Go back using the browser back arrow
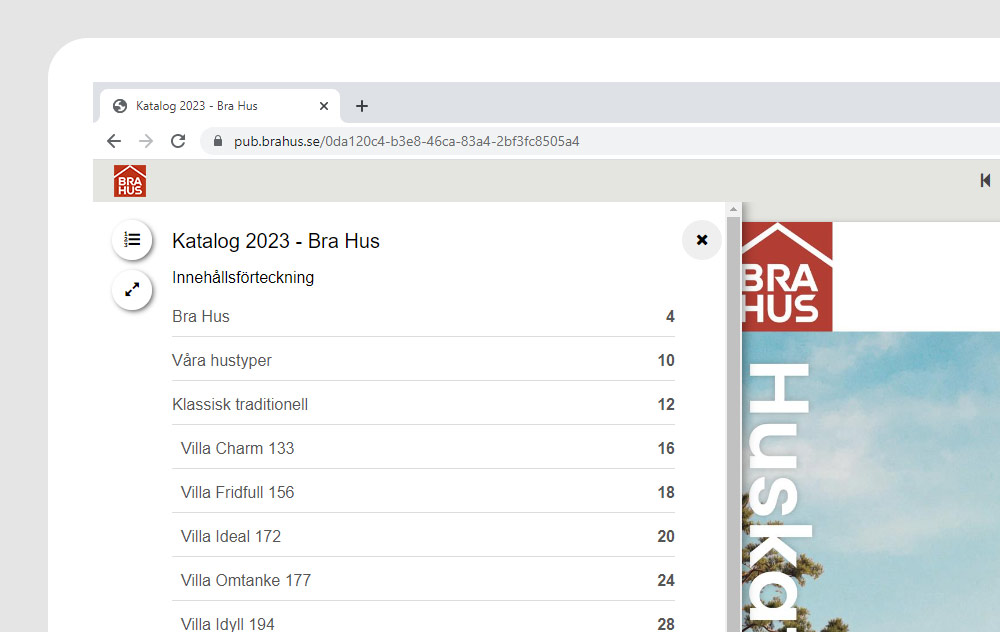 114,141
